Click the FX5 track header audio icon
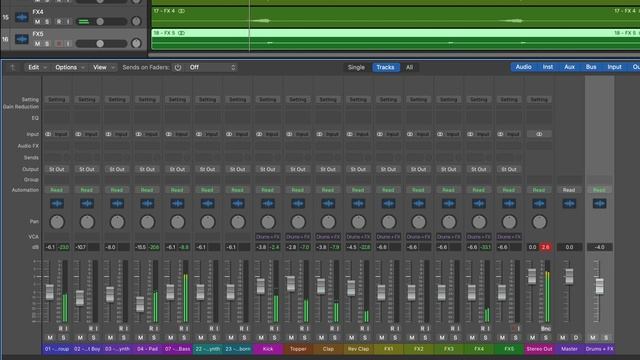The height and width of the screenshot is (360, 640). [22, 39]
